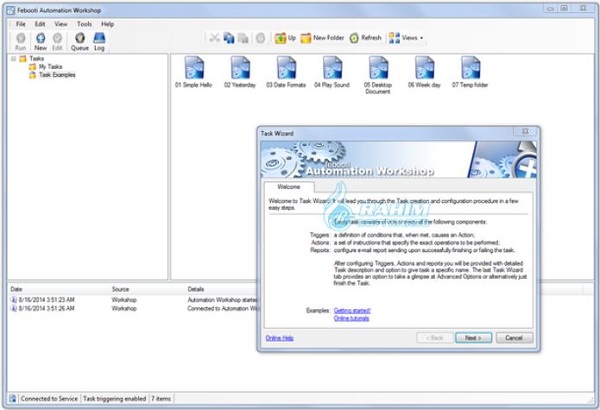Click the status bar service icon
Viewport: 600px width, 410px height.
point(13,399)
